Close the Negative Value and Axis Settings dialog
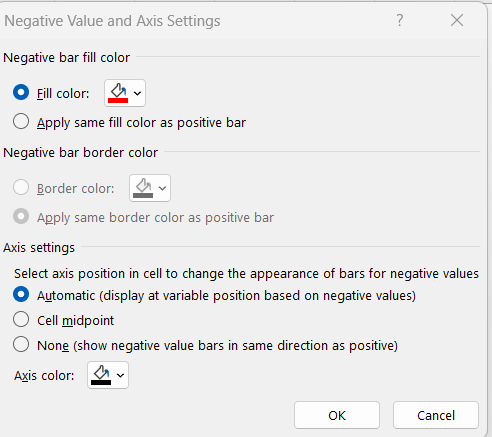This screenshot has width=492, height=437. click(457, 20)
